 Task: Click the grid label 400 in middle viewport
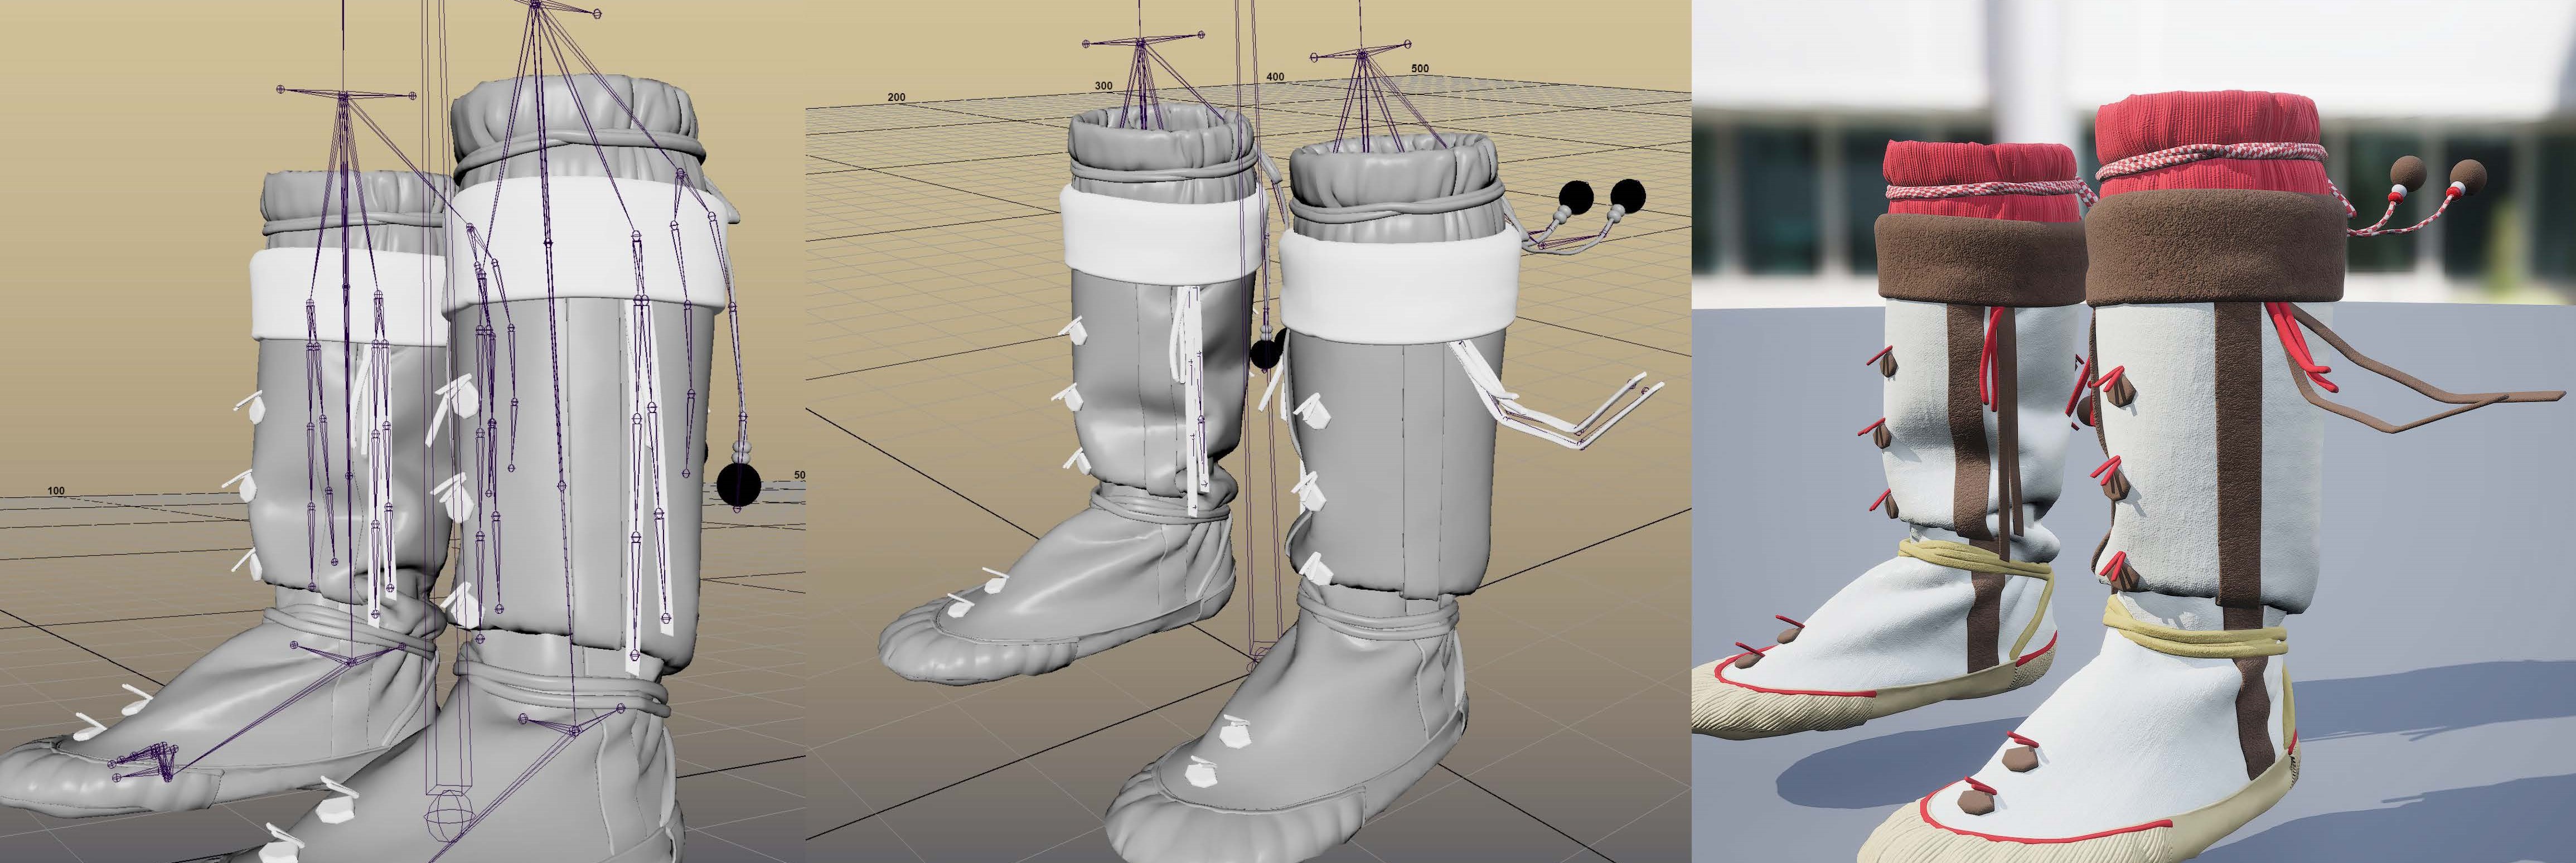(1275, 77)
